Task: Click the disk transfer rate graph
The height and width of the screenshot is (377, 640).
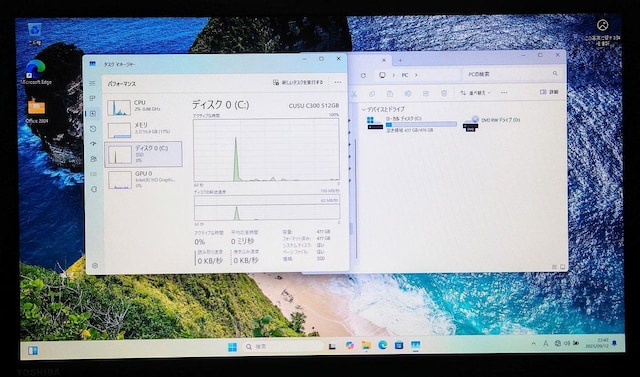Action: 267,208
